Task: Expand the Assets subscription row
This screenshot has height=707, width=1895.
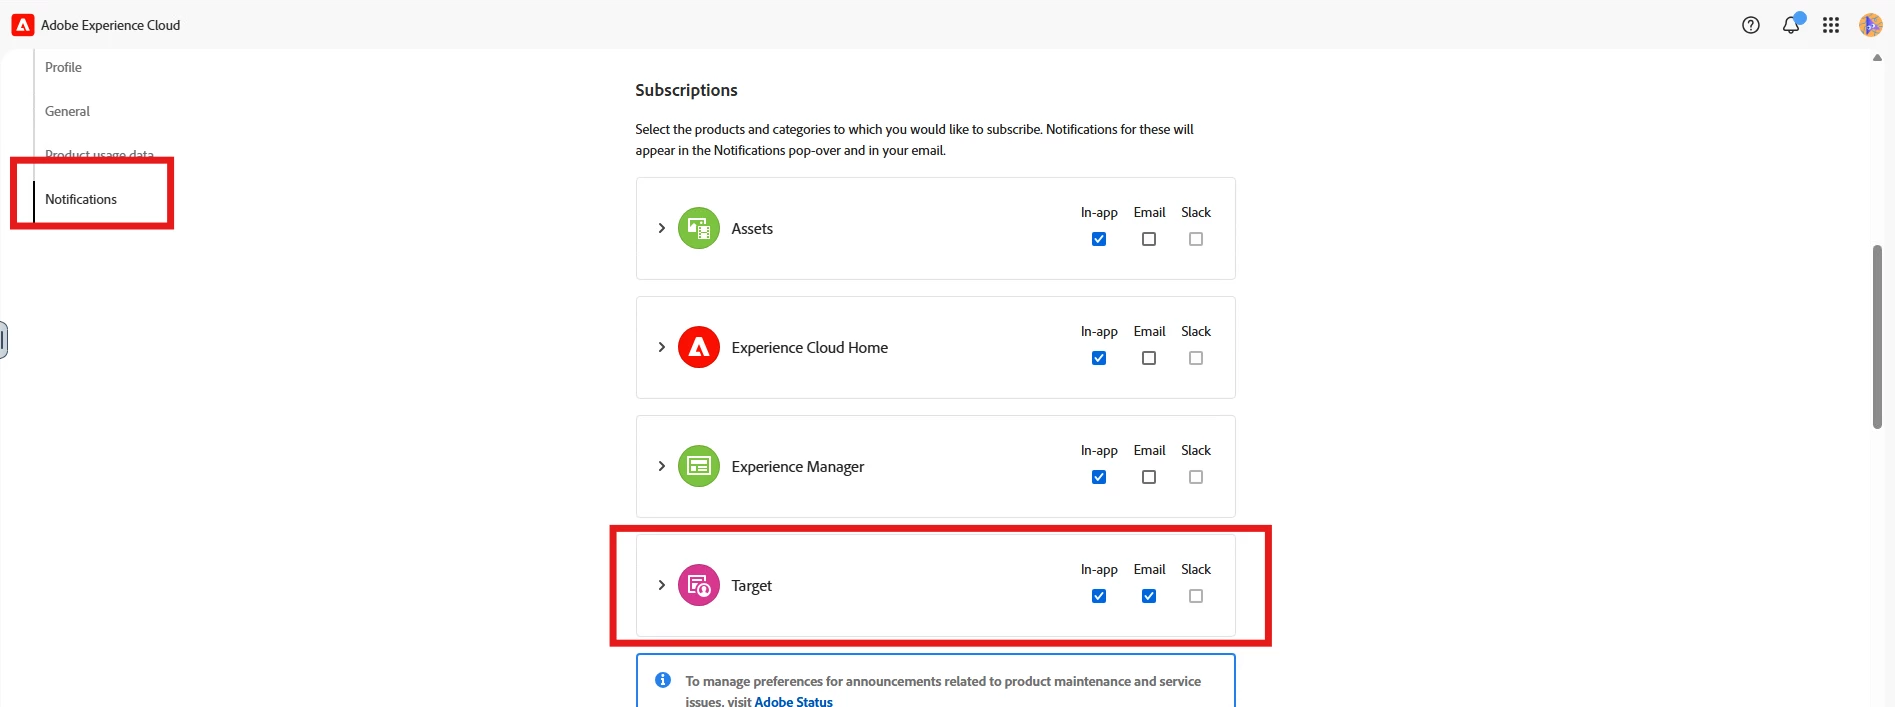Action: [661, 228]
